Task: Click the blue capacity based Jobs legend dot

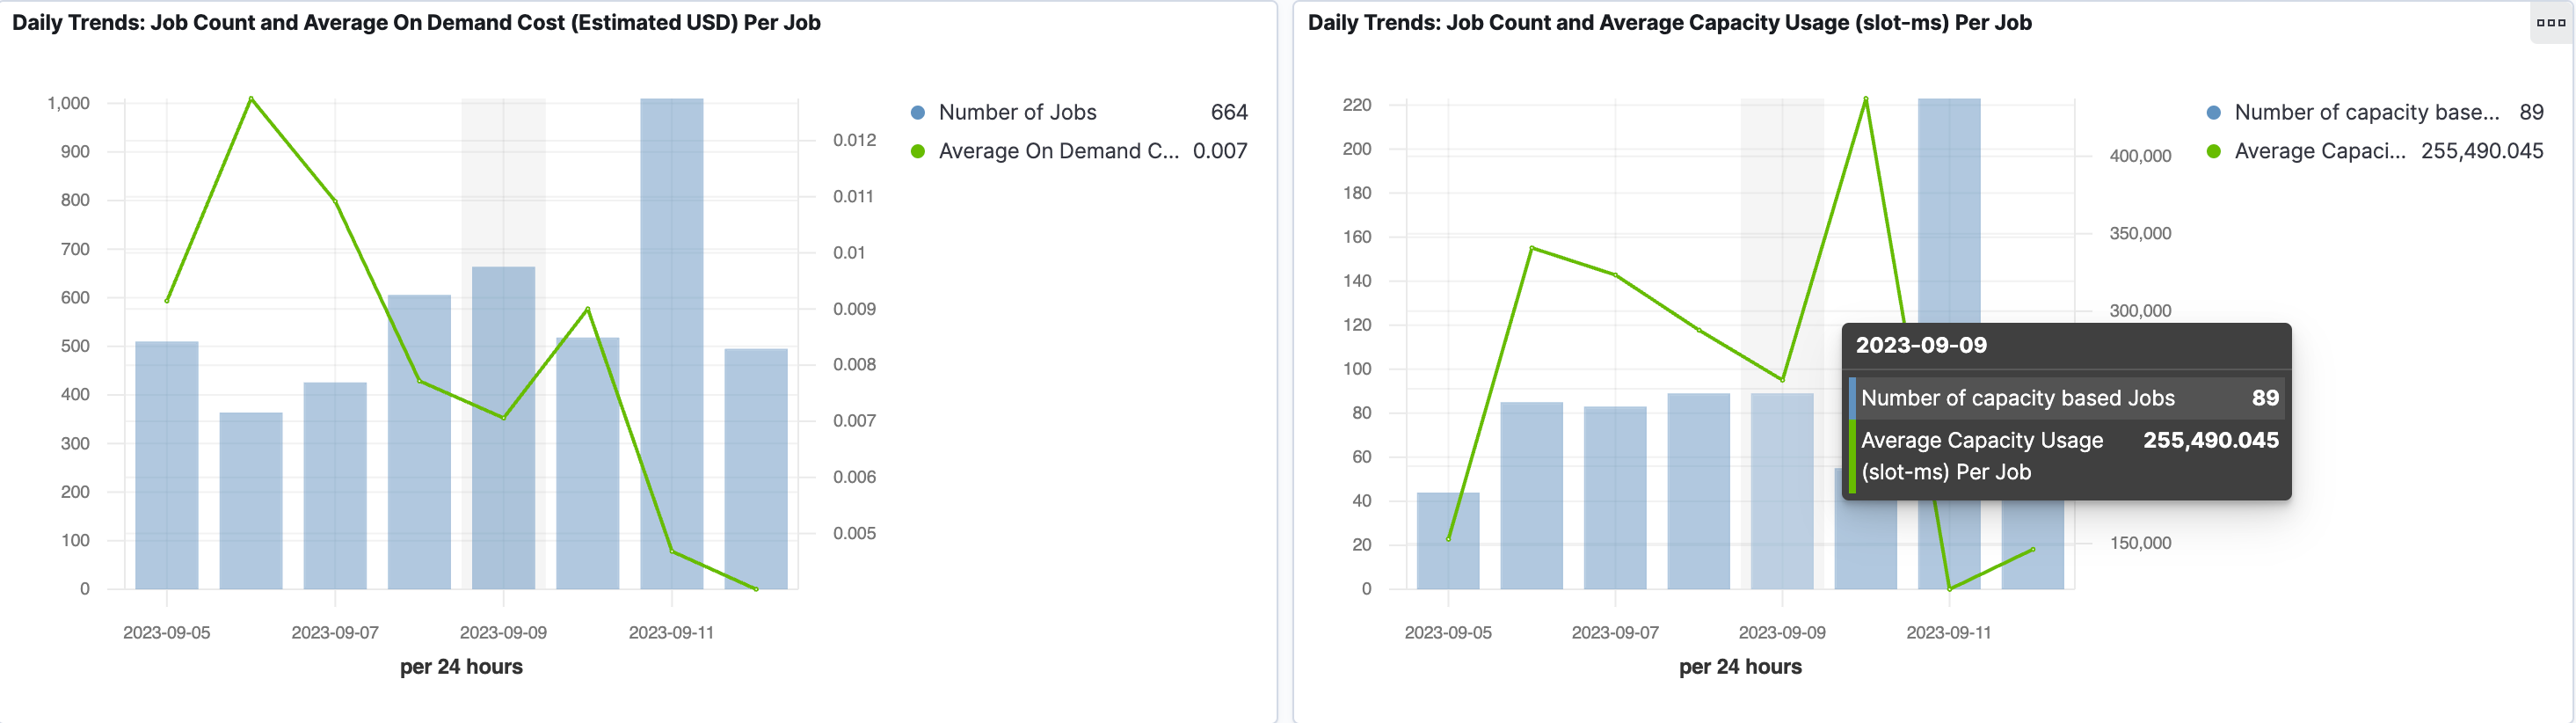Action: tap(2213, 113)
